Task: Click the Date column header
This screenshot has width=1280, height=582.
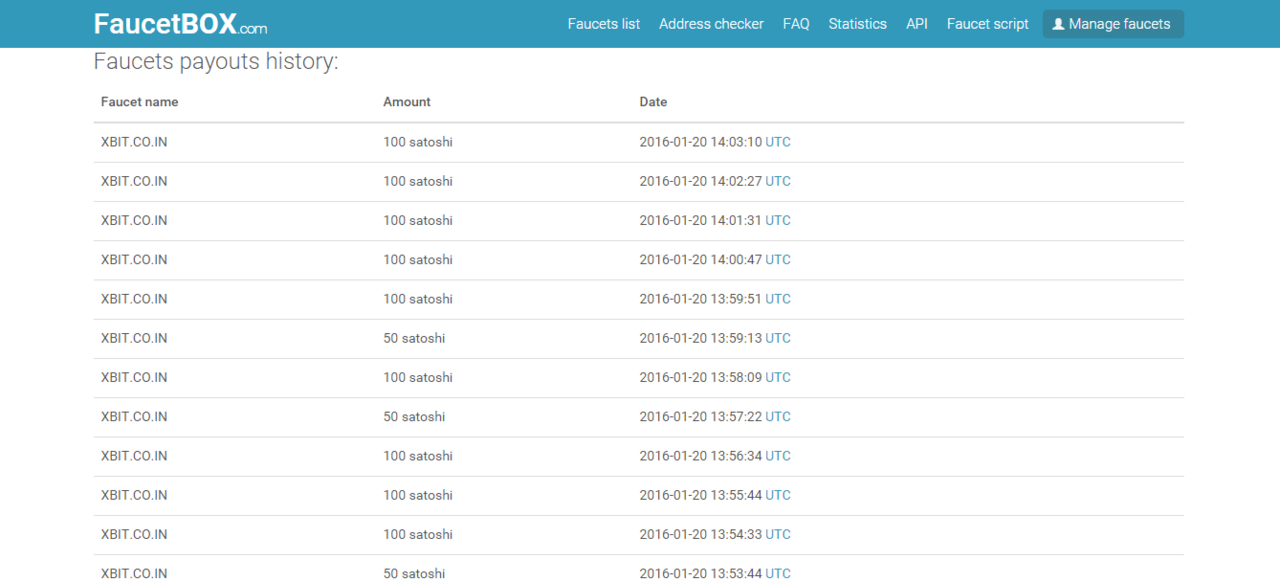Action: tap(653, 102)
